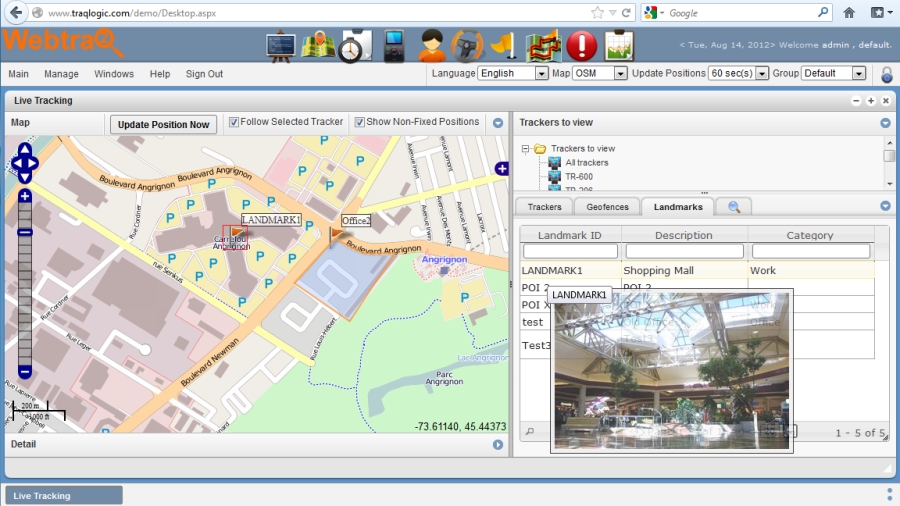Reload the page with browser refresh icon
Screen dimensions: 900x506
click(x=626, y=13)
